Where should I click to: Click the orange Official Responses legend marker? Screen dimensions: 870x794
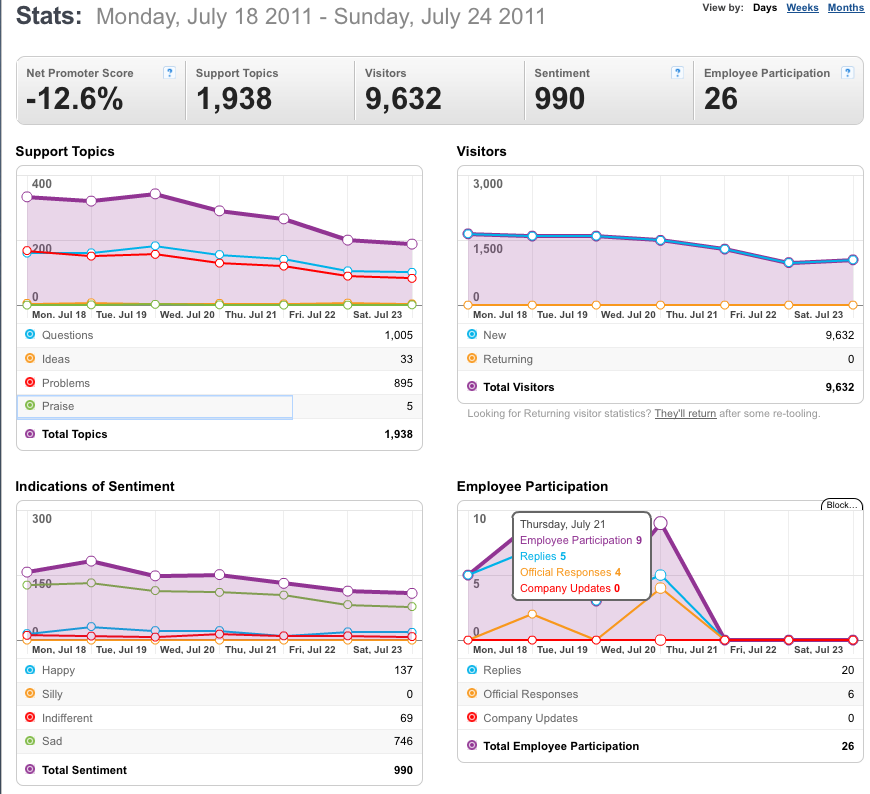coord(472,694)
